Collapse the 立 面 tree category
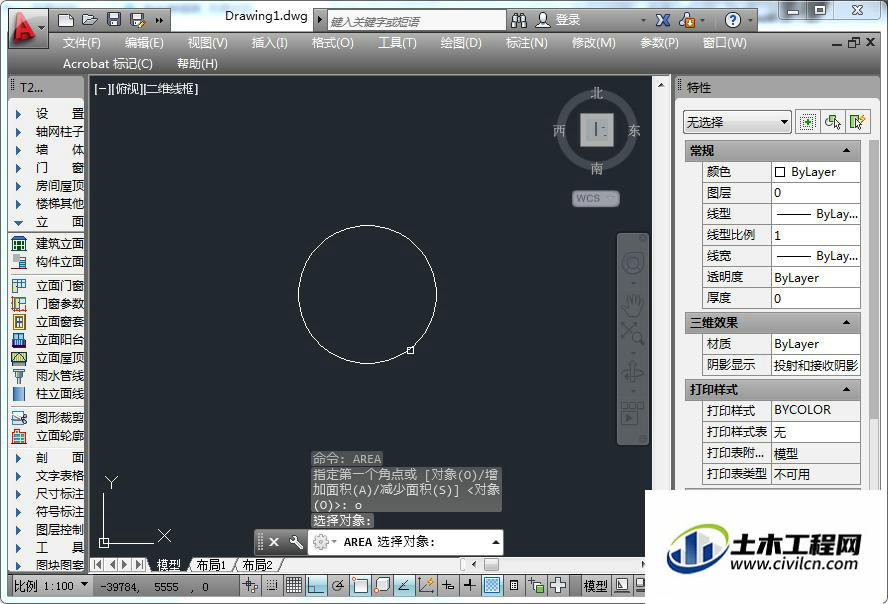888x604 pixels. (x=18, y=222)
